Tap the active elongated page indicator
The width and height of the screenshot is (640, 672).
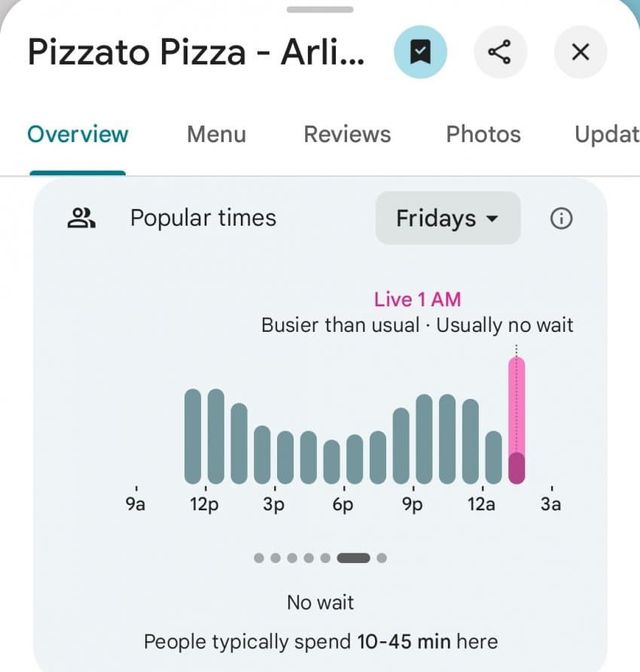point(354,558)
